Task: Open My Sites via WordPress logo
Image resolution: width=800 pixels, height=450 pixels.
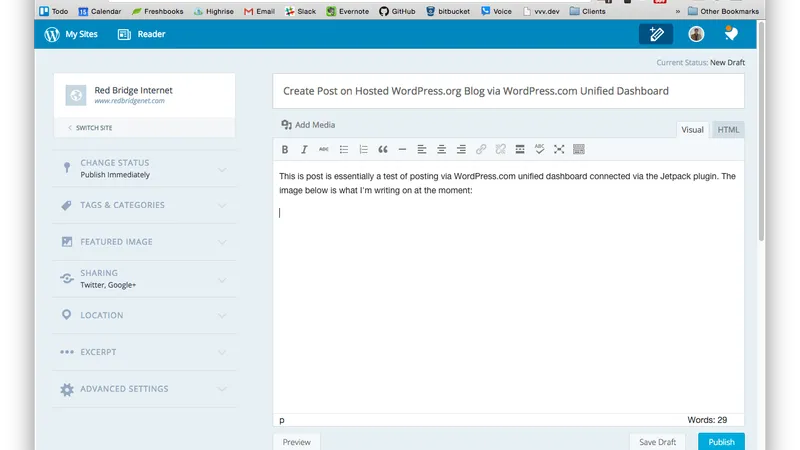Action: click(70, 34)
